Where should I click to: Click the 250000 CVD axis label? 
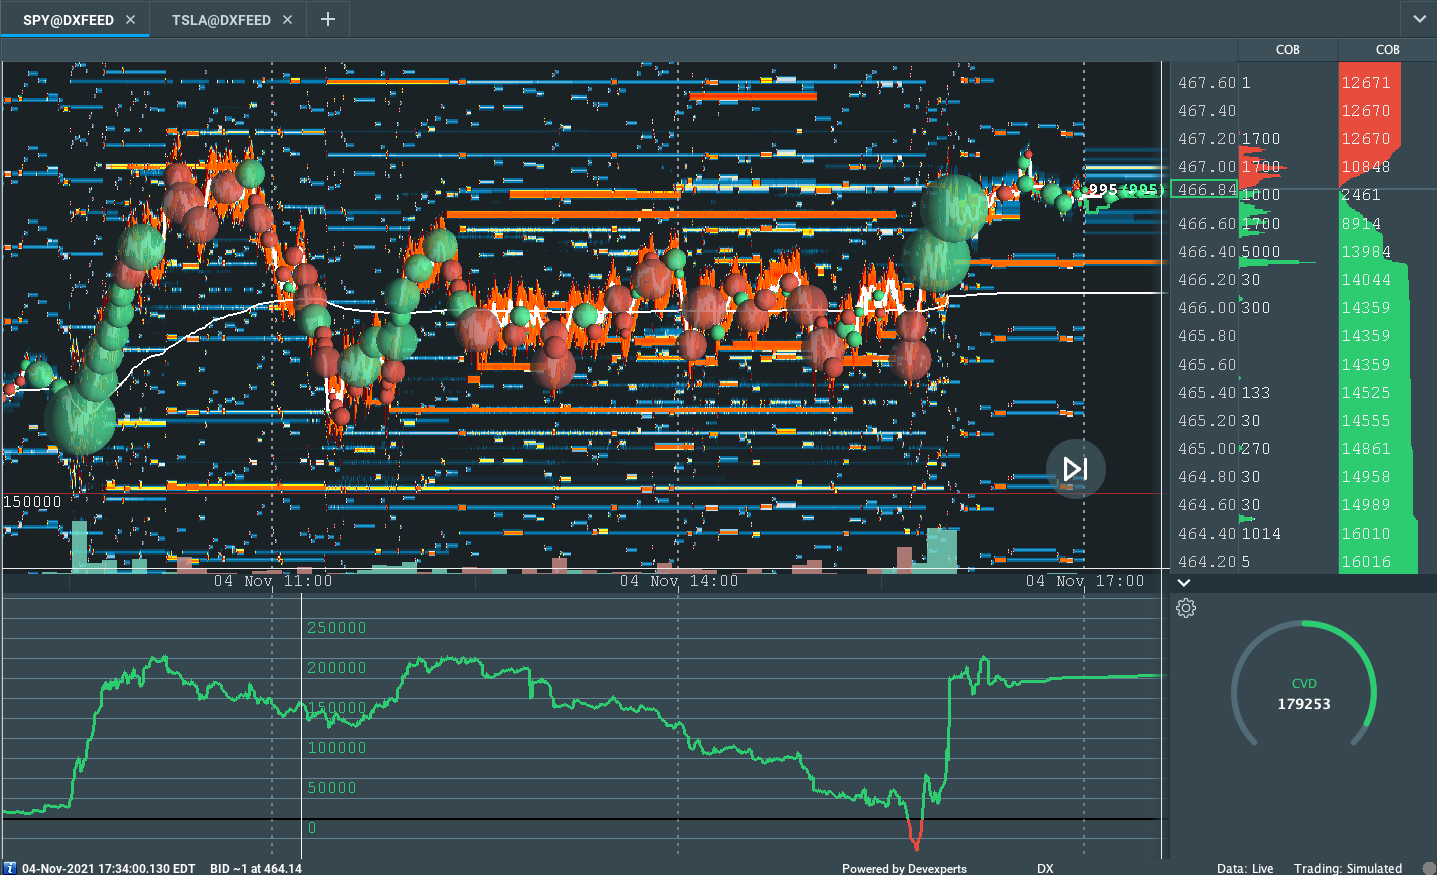pyautogui.click(x=336, y=628)
